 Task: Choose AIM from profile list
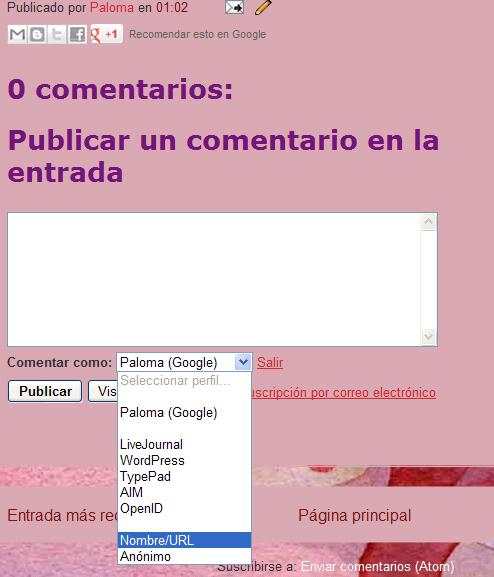(x=184, y=492)
